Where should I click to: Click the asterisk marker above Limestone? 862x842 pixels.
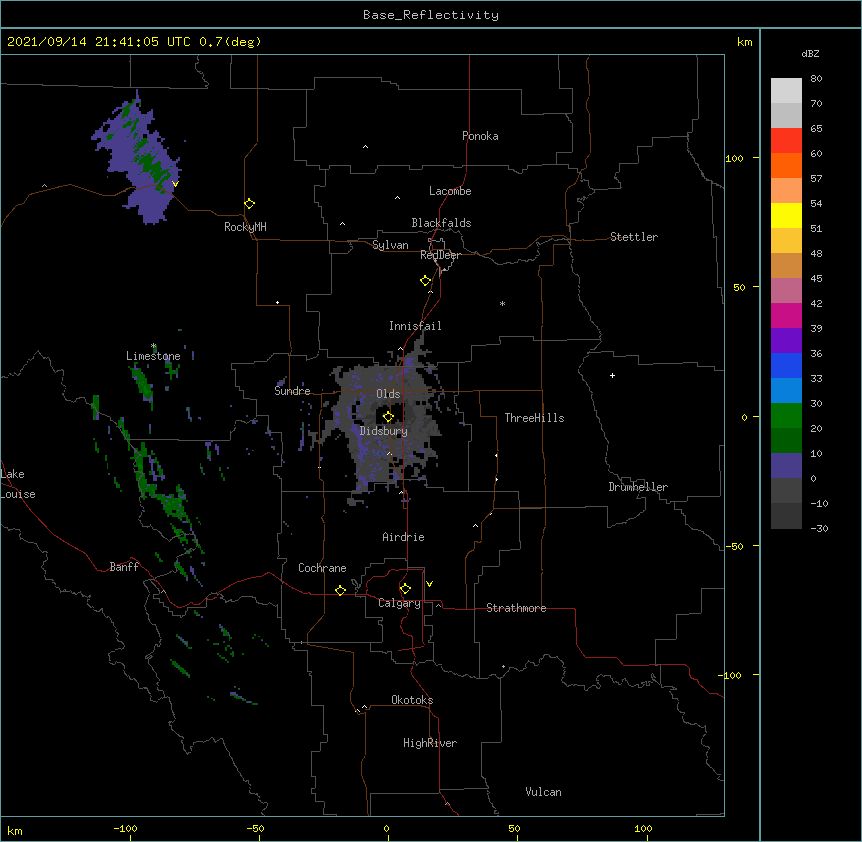(x=154, y=346)
